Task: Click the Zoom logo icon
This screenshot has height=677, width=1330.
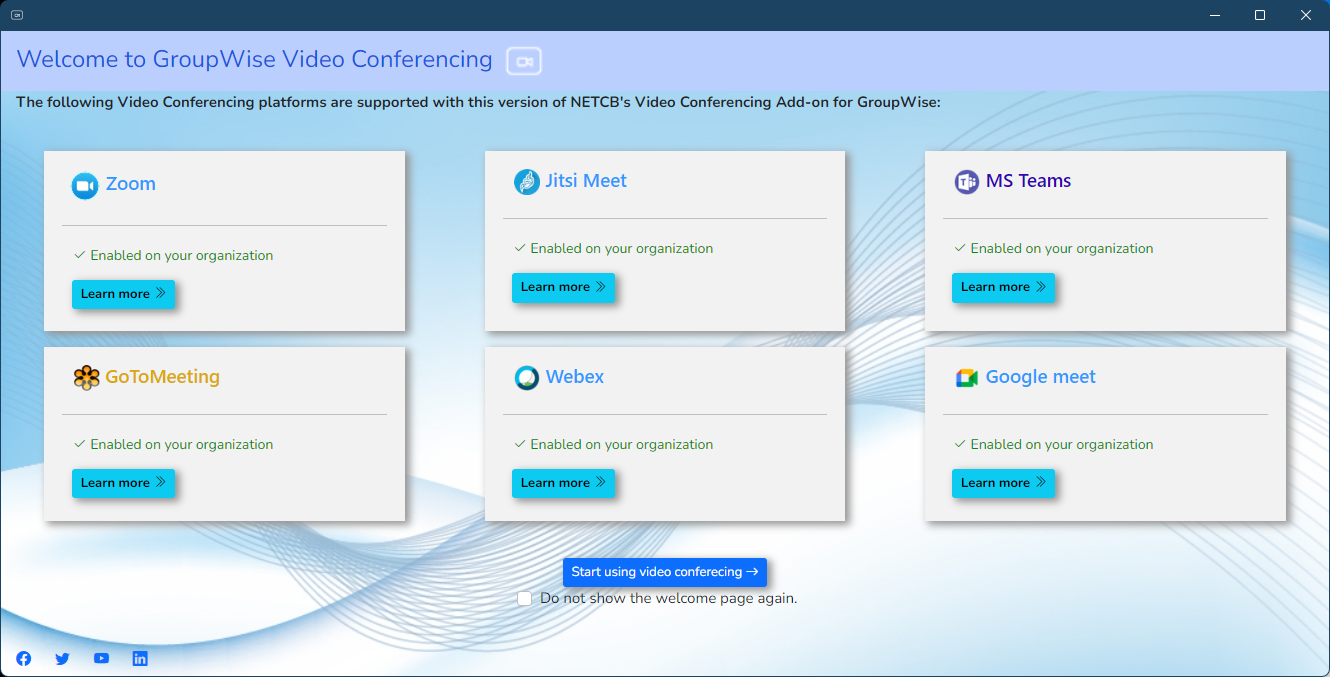Action: coord(85,185)
